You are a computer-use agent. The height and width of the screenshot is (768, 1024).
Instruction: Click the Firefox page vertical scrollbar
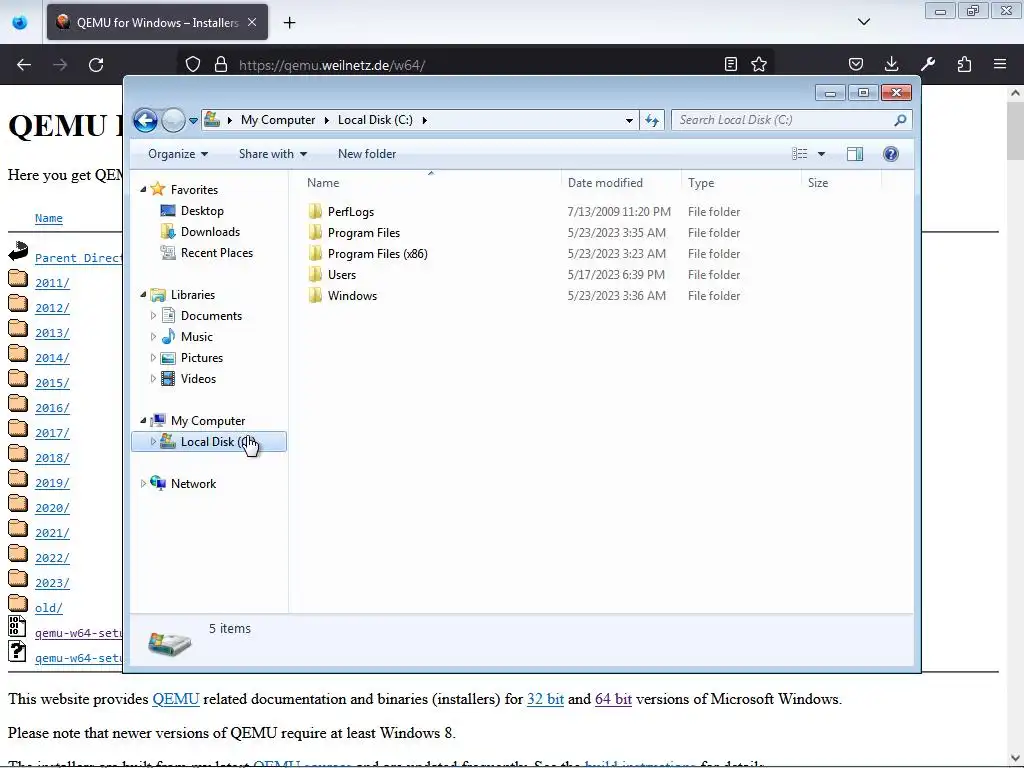coord(1015,424)
